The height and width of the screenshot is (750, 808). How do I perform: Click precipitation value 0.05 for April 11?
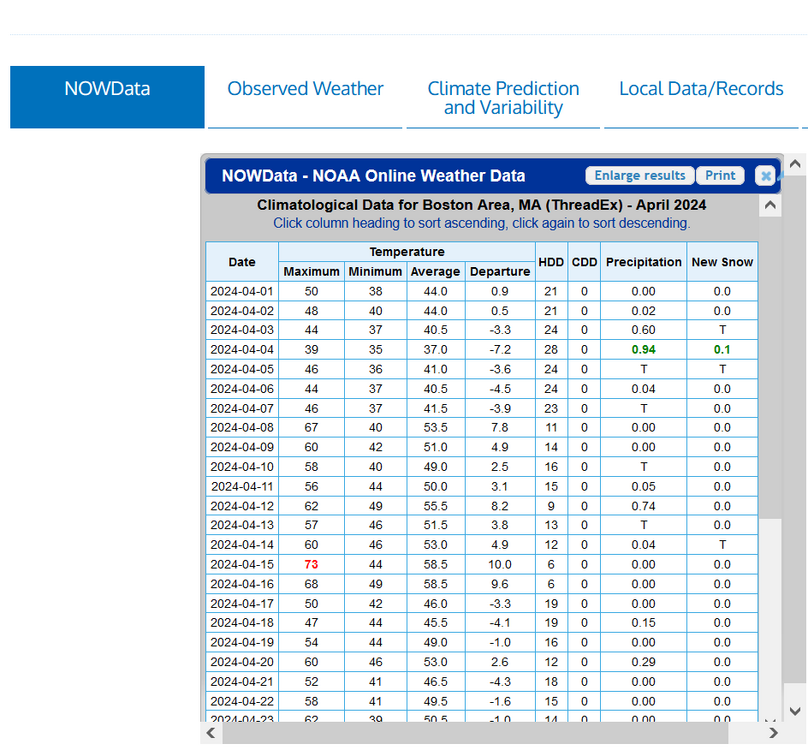643,487
